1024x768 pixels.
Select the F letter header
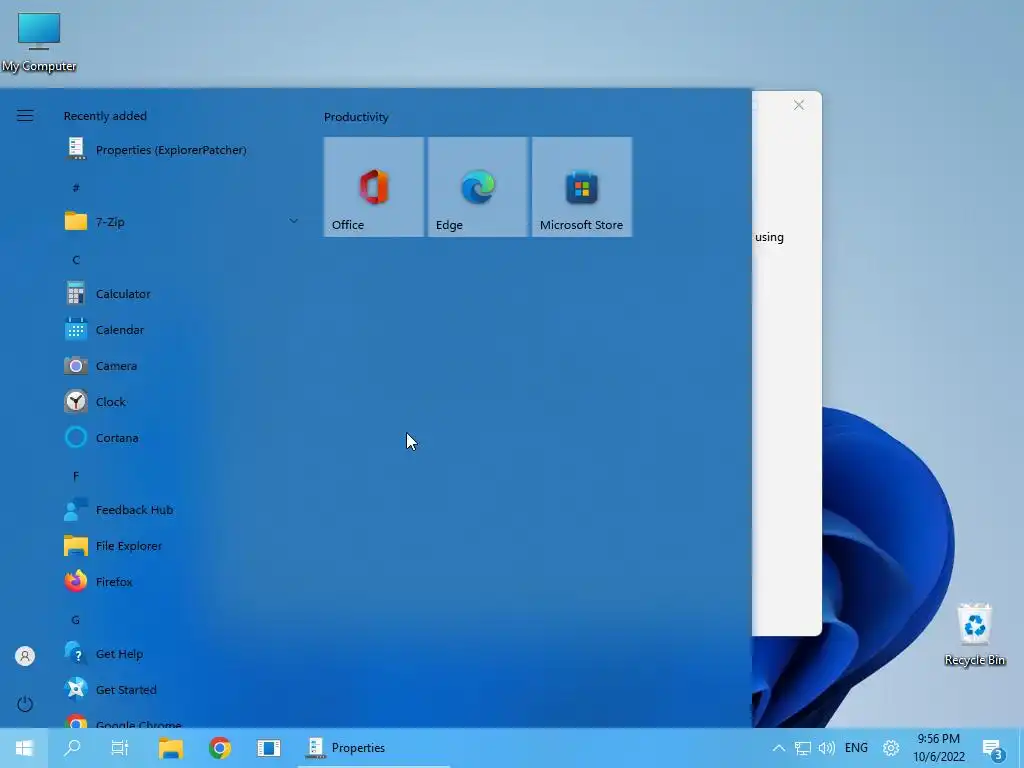click(76, 476)
